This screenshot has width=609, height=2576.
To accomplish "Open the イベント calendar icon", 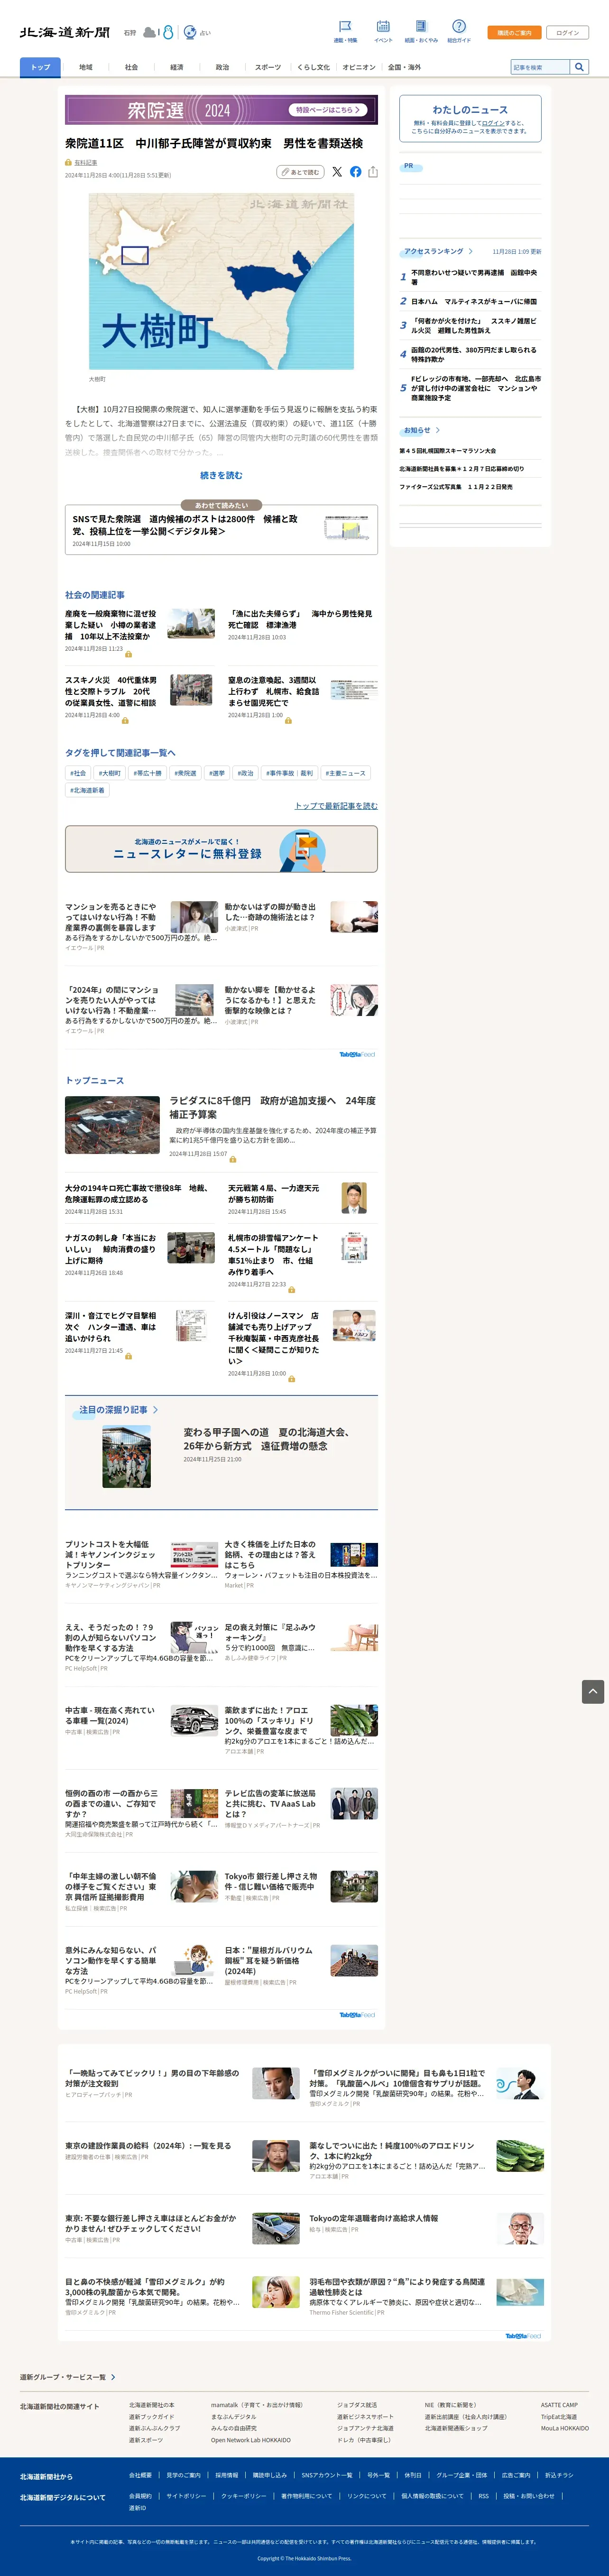I will click(383, 27).
